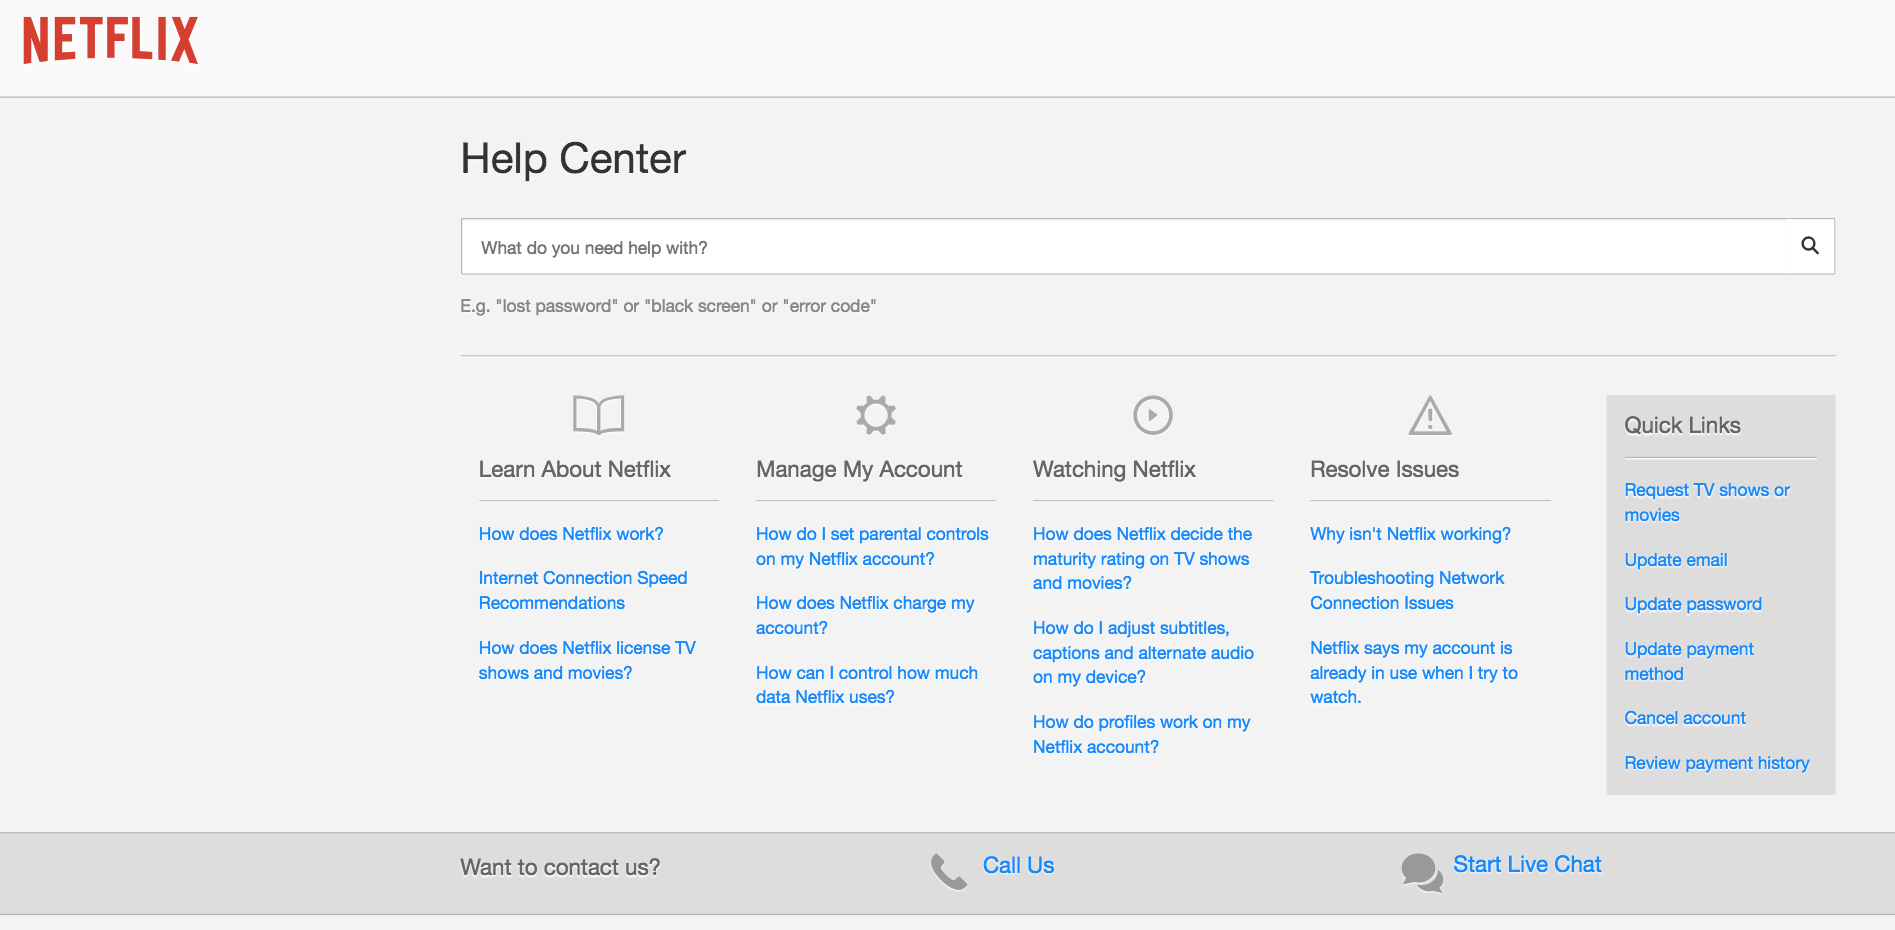Click the warning triangle Resolve Issues icon
Screen dimensions: 1895x930
(x=1430, y=416)
